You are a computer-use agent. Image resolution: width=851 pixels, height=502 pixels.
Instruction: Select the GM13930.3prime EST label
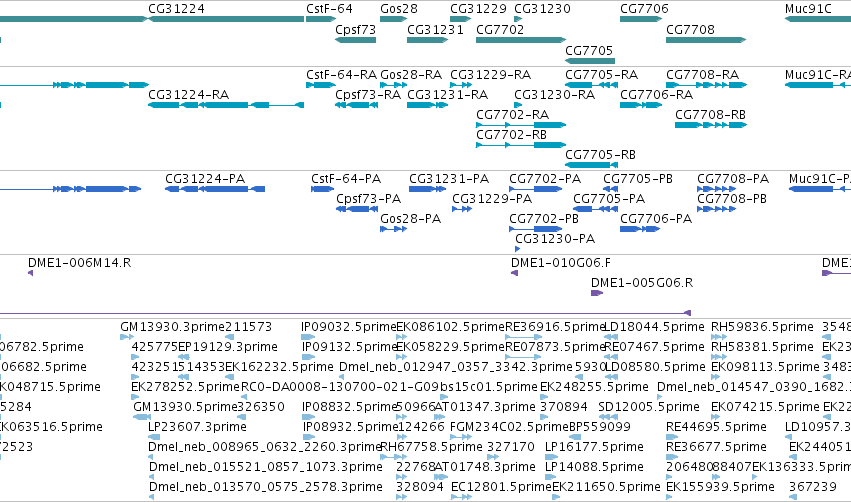pos(173,327)
